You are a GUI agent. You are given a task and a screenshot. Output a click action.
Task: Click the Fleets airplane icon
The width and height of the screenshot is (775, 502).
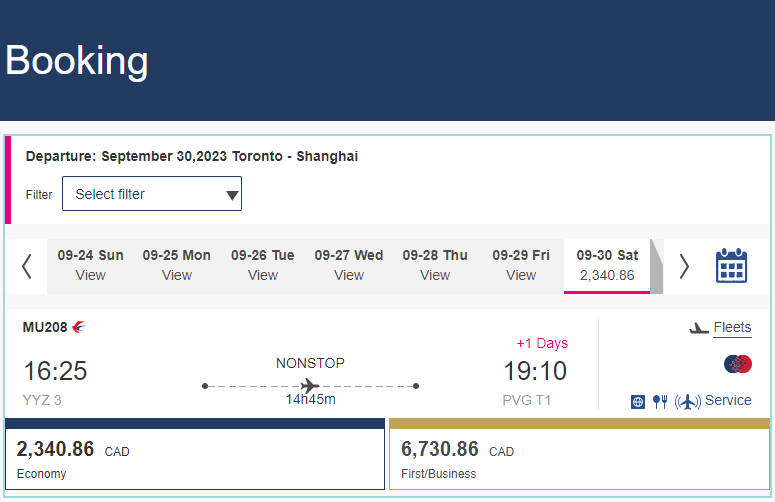click(x=698, y=328)
